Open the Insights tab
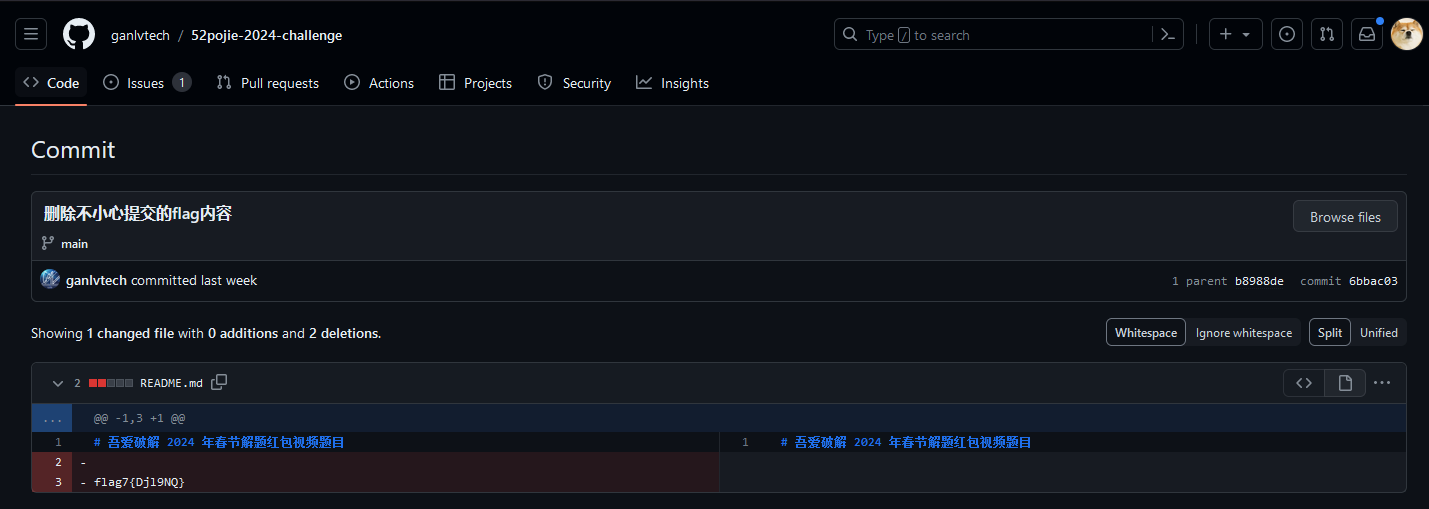Viewport: 1429px width, 509px height. click(672, 83)
